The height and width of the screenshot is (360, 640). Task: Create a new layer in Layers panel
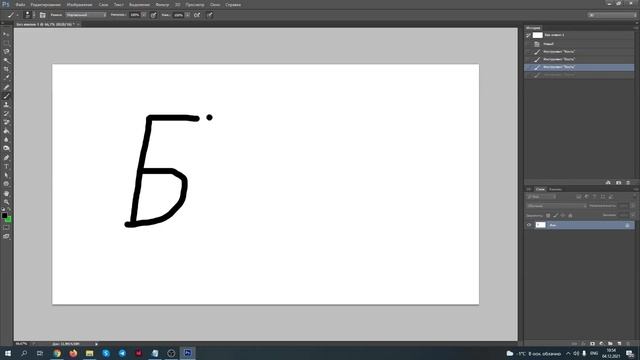619,344
